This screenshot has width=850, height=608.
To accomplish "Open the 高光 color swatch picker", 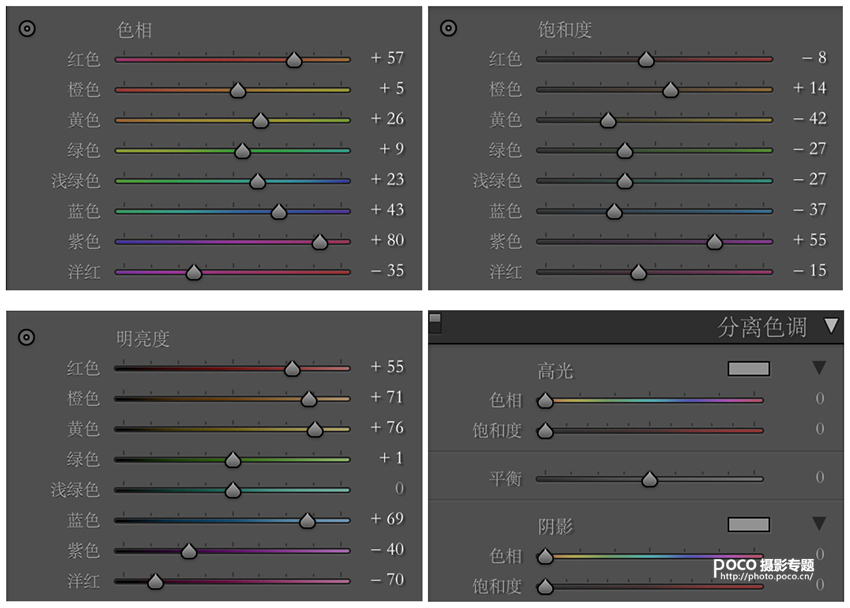I will tap(748, 368).
